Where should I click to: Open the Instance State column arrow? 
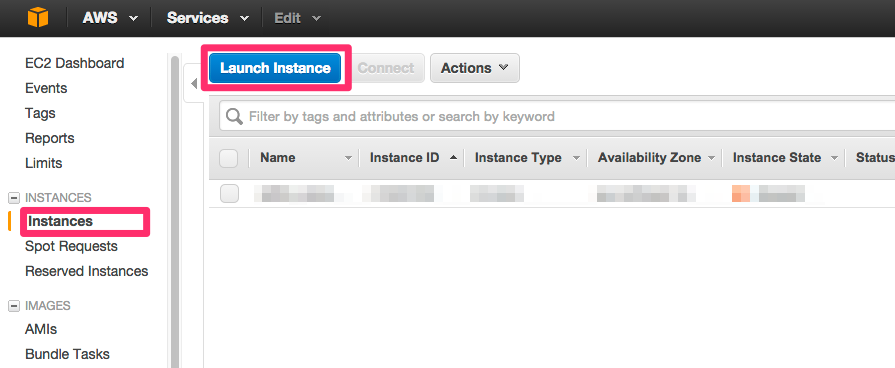click(834, 158)
